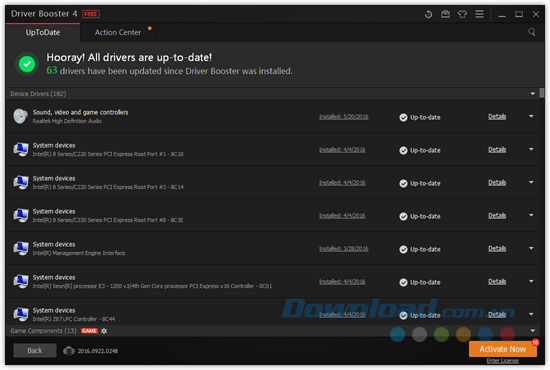
Task: Open Details for Z87 LPC Controller
Action: pos(497,314)
